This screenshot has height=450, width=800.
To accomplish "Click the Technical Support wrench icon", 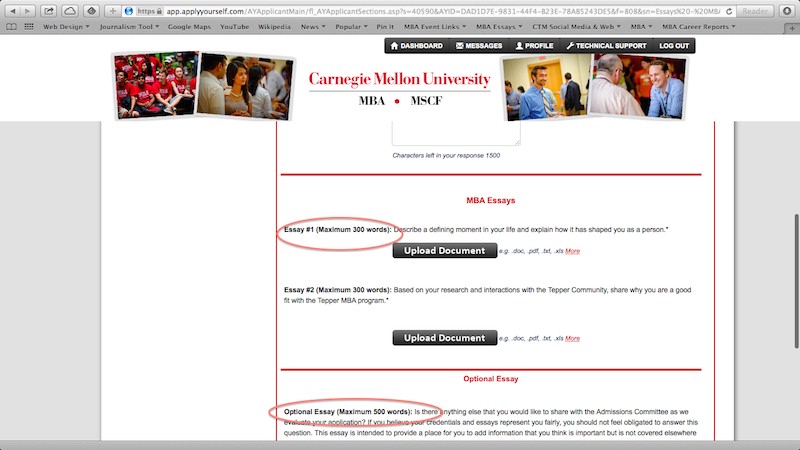I will click(570, 45).
